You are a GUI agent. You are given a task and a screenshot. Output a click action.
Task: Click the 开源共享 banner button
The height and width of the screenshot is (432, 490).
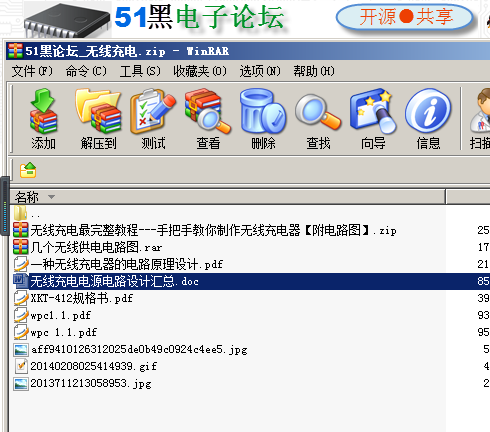click(405, 17)
